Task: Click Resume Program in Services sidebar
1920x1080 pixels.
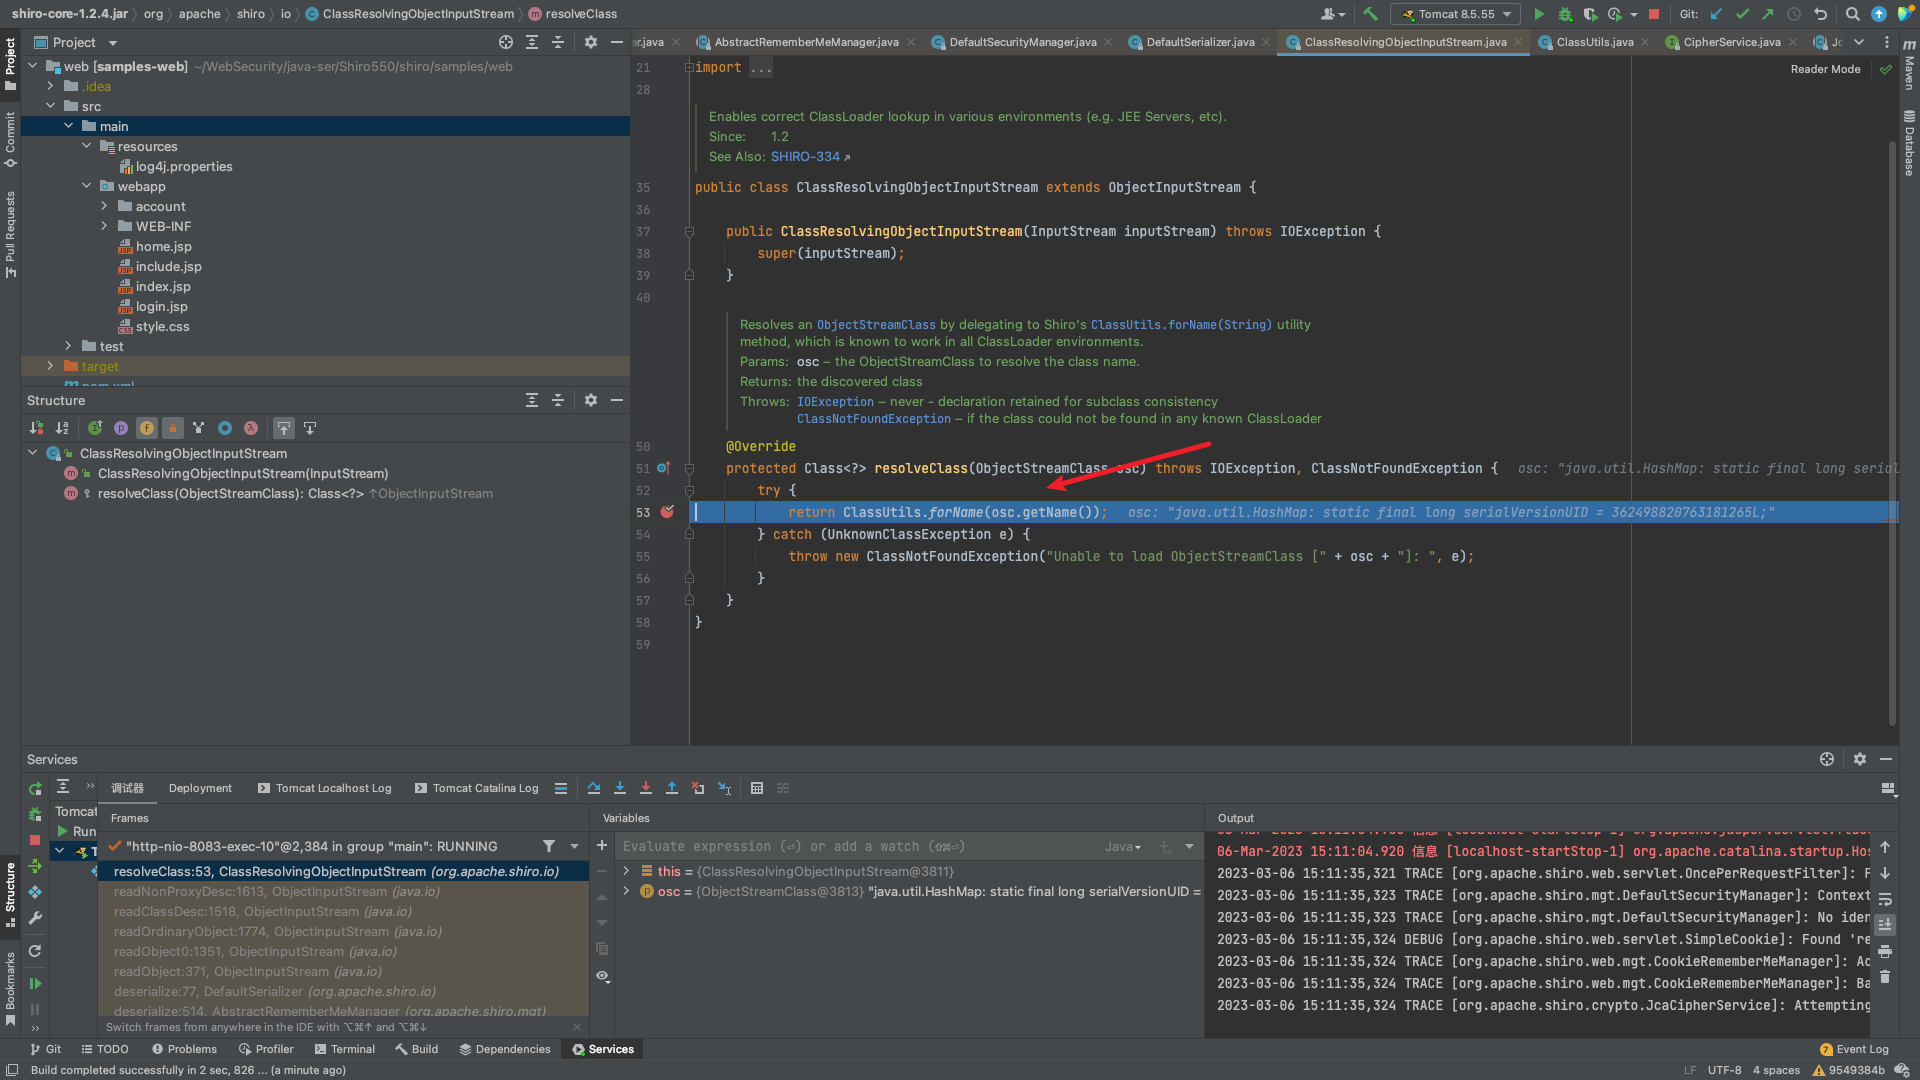Action: [x=35, y=984]
